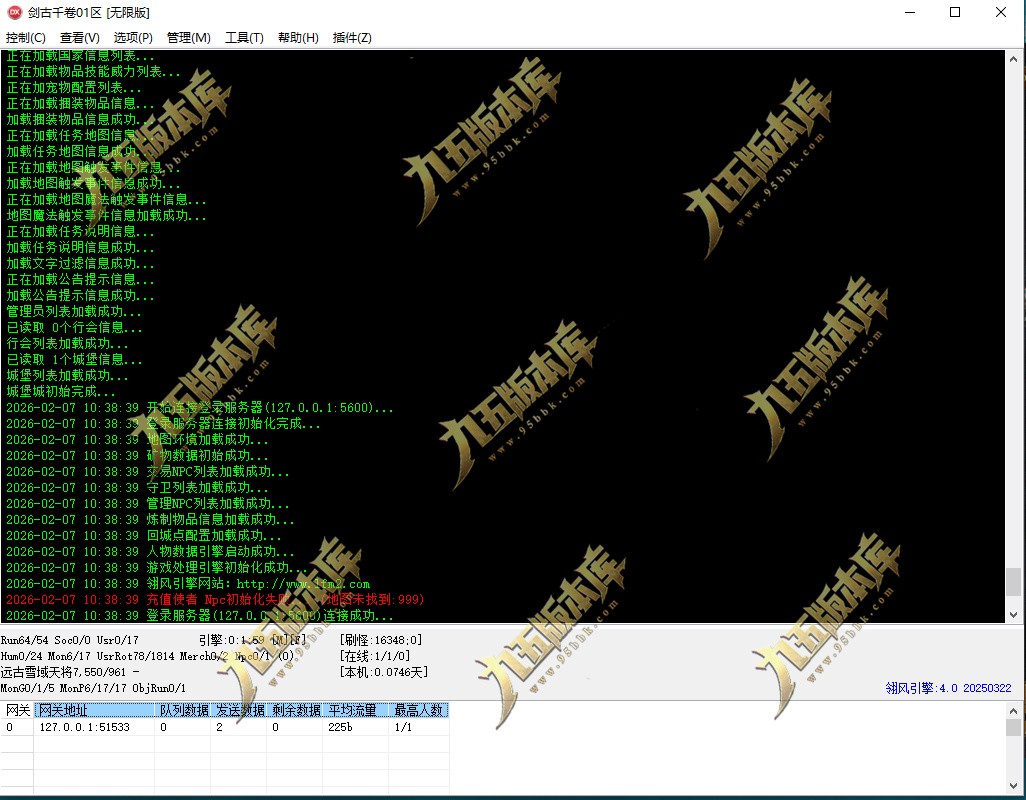Sort by 网关地址 column header
1026x800 pixels.
[94, 710]
